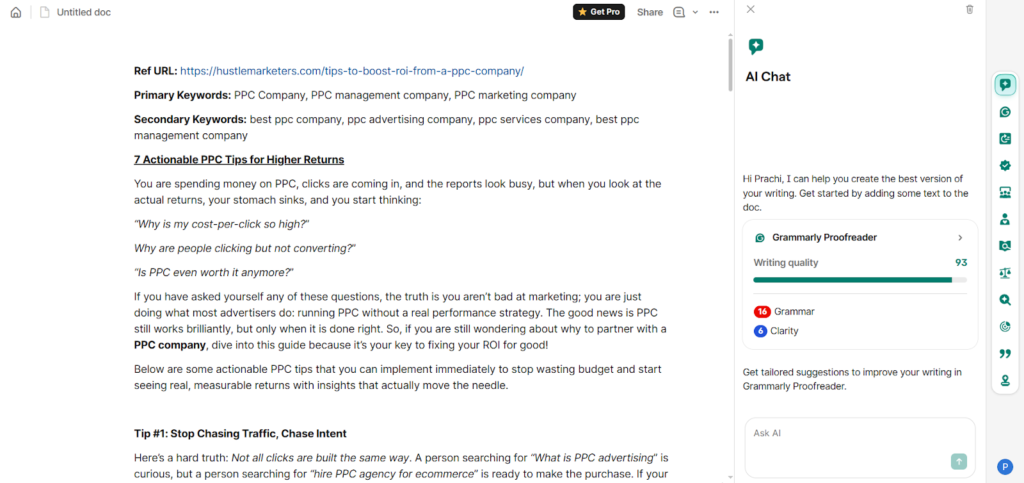Open the user profile avatar P

(x=1005, y=466)
